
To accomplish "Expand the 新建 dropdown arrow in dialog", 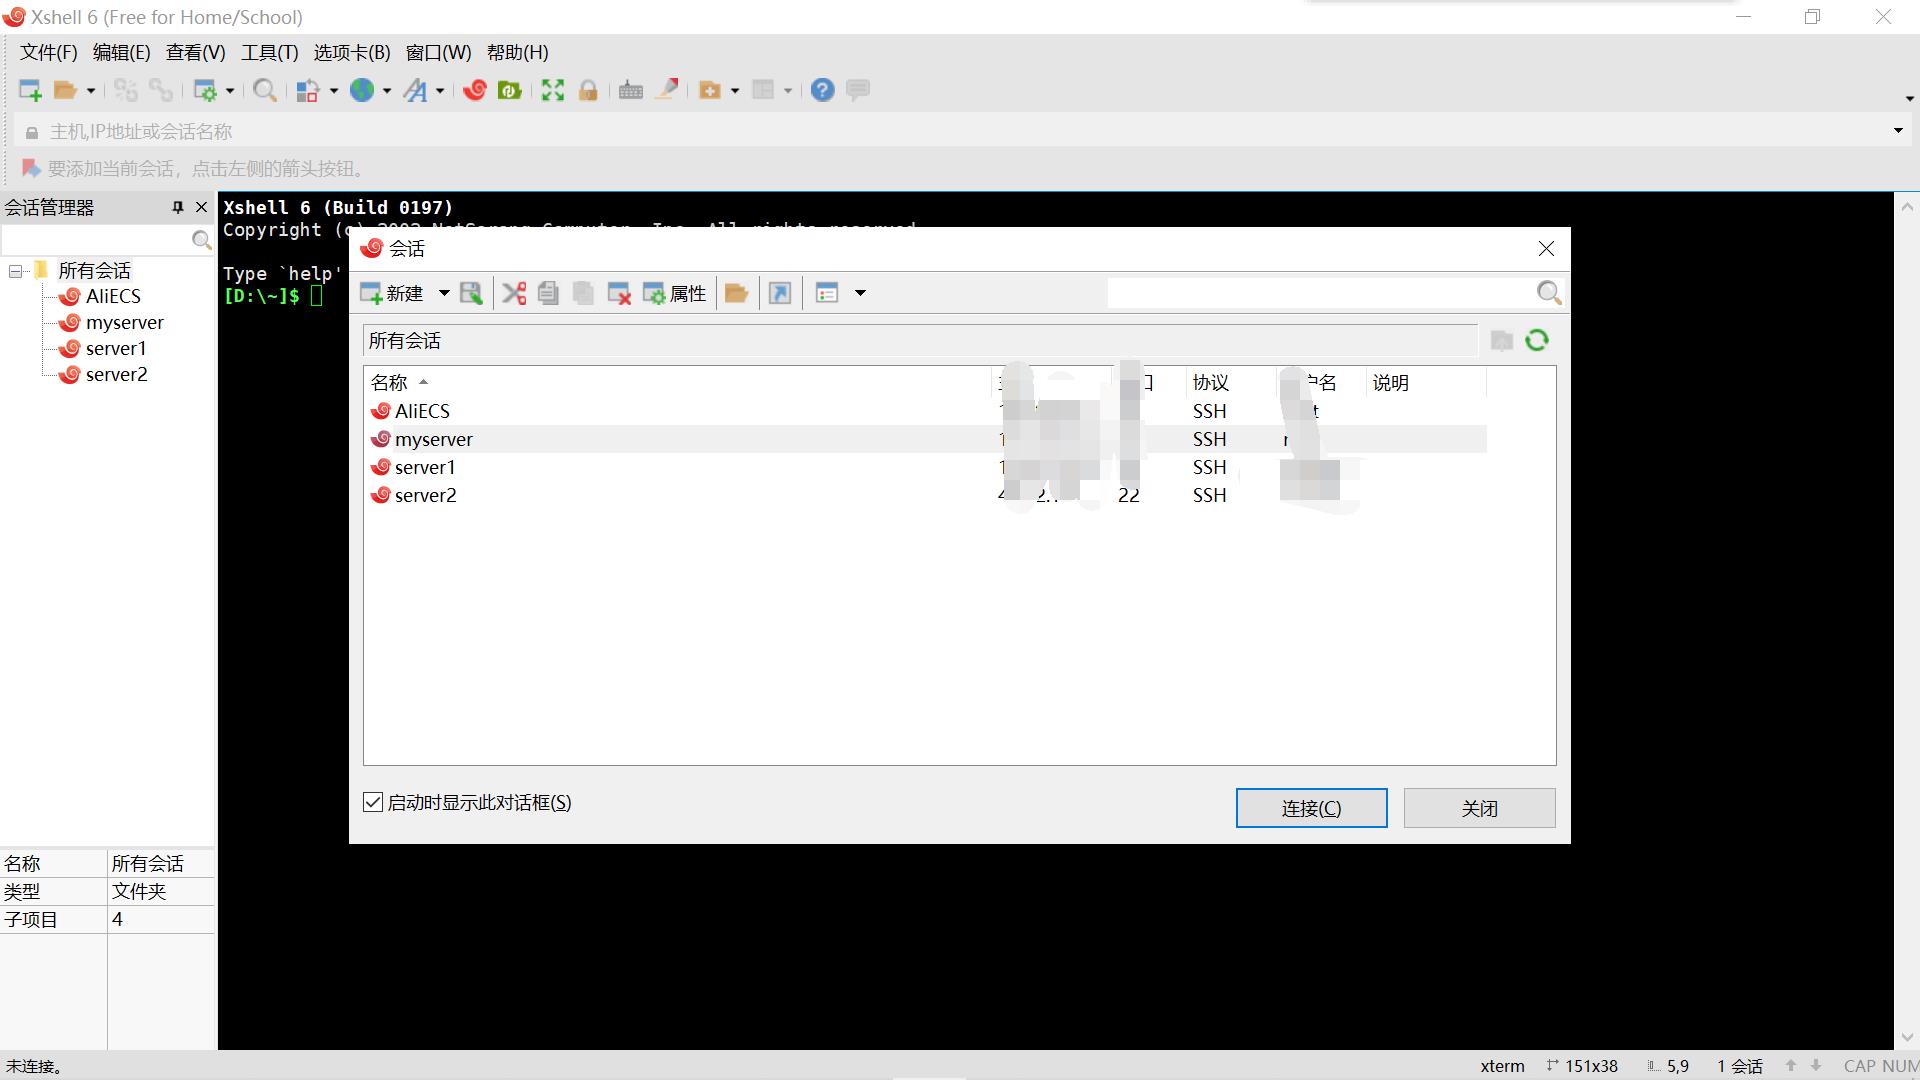I will (444, 293).
